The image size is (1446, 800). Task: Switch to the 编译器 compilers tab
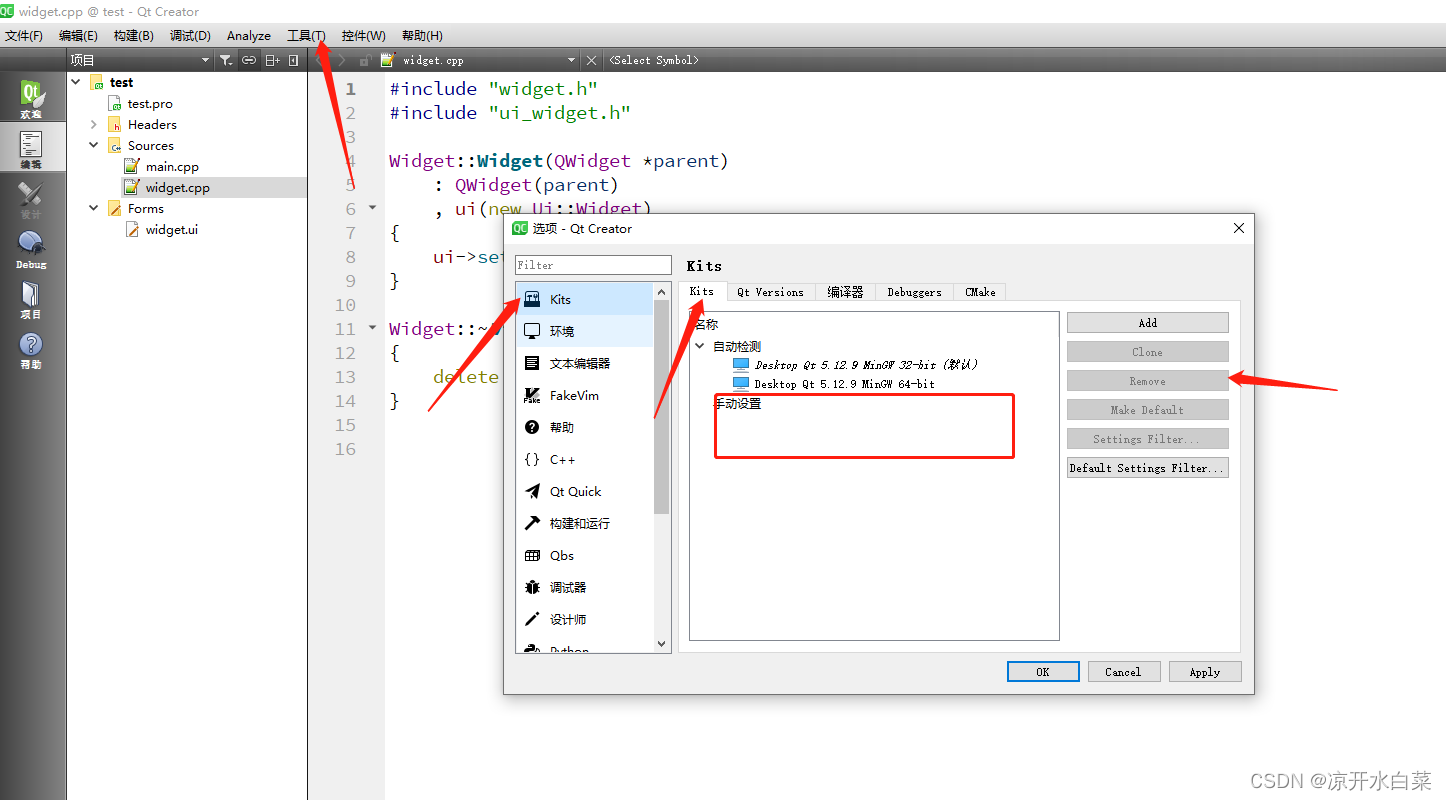[845, 292]
